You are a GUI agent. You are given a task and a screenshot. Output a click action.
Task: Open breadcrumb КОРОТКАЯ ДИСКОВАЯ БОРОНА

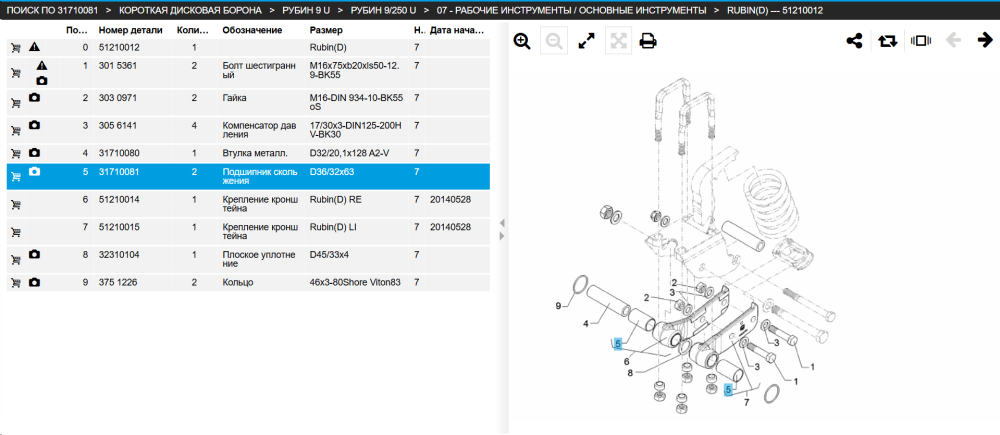tap(190, 10)
